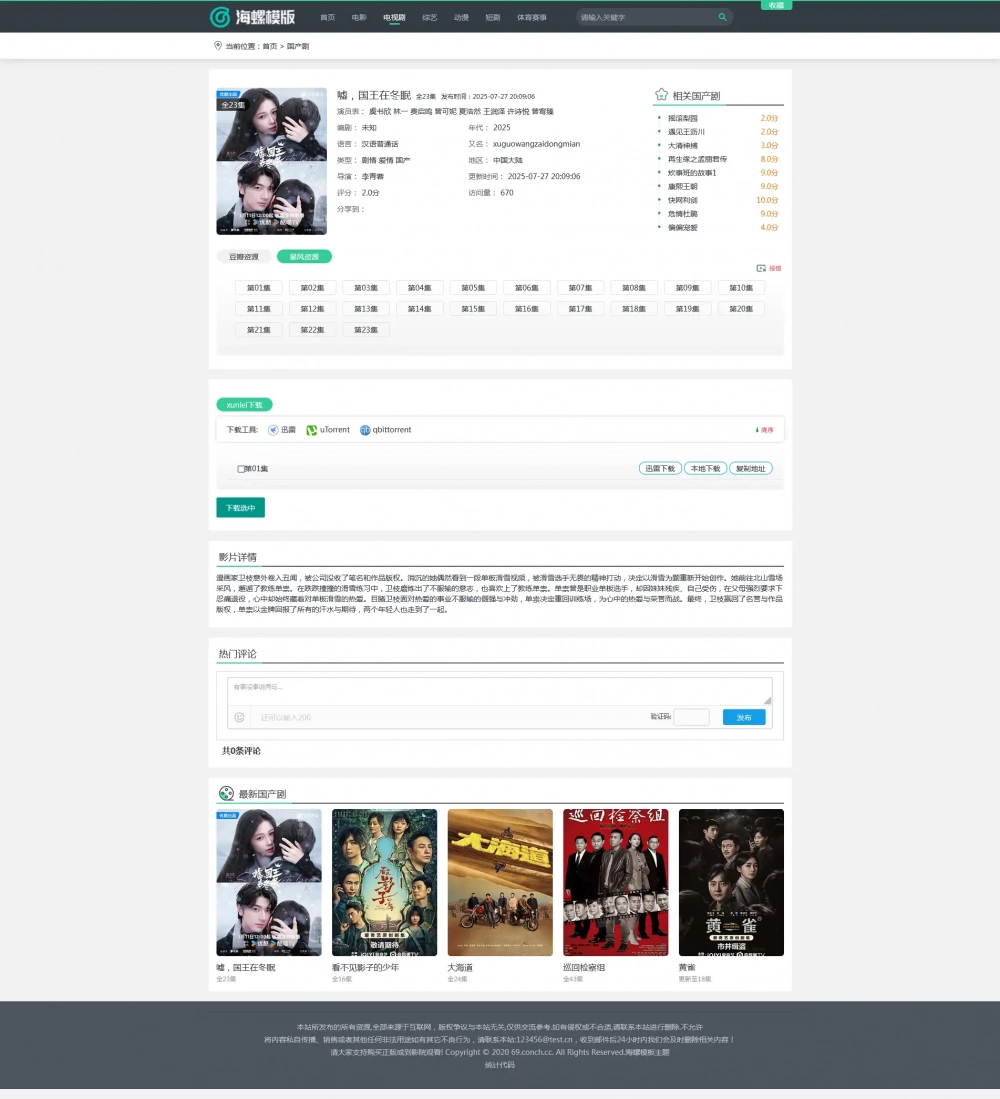1000x1099 pixels.
Task: Play episode 第05集
Action: 473,288
